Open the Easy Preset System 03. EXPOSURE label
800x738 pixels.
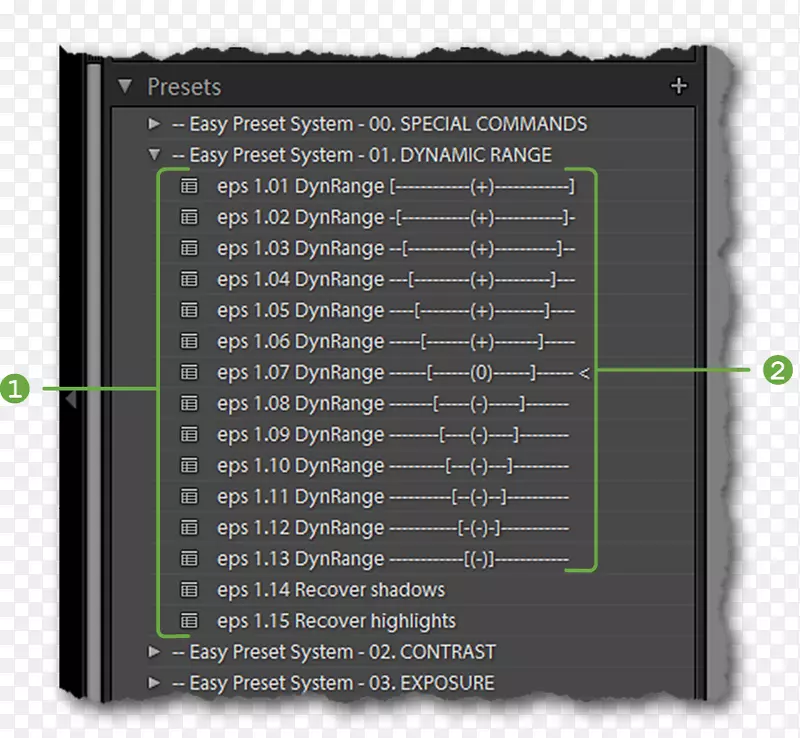(334, 683)
